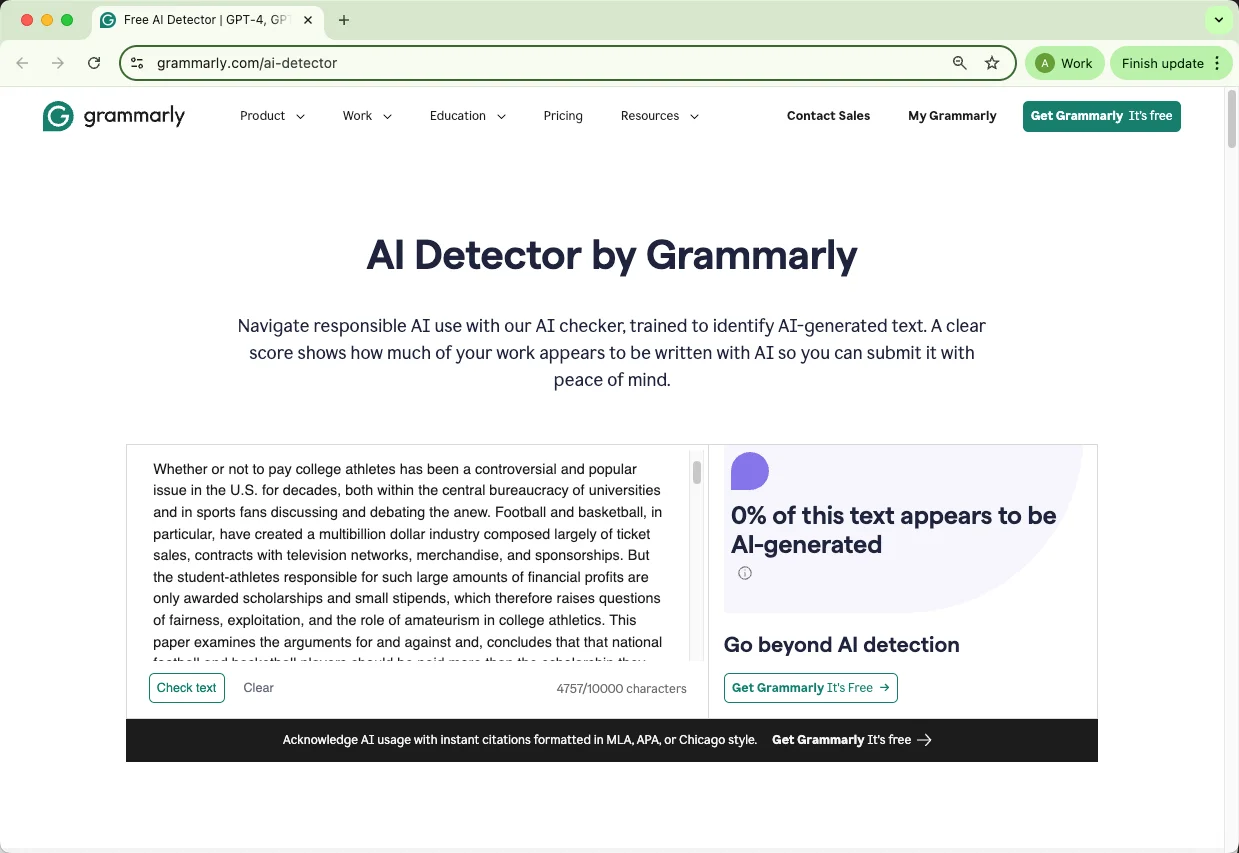Viewport: 1239px width, 853px height.
Task: Click the text area scrollbar thumb
Action: coord(697,472)
